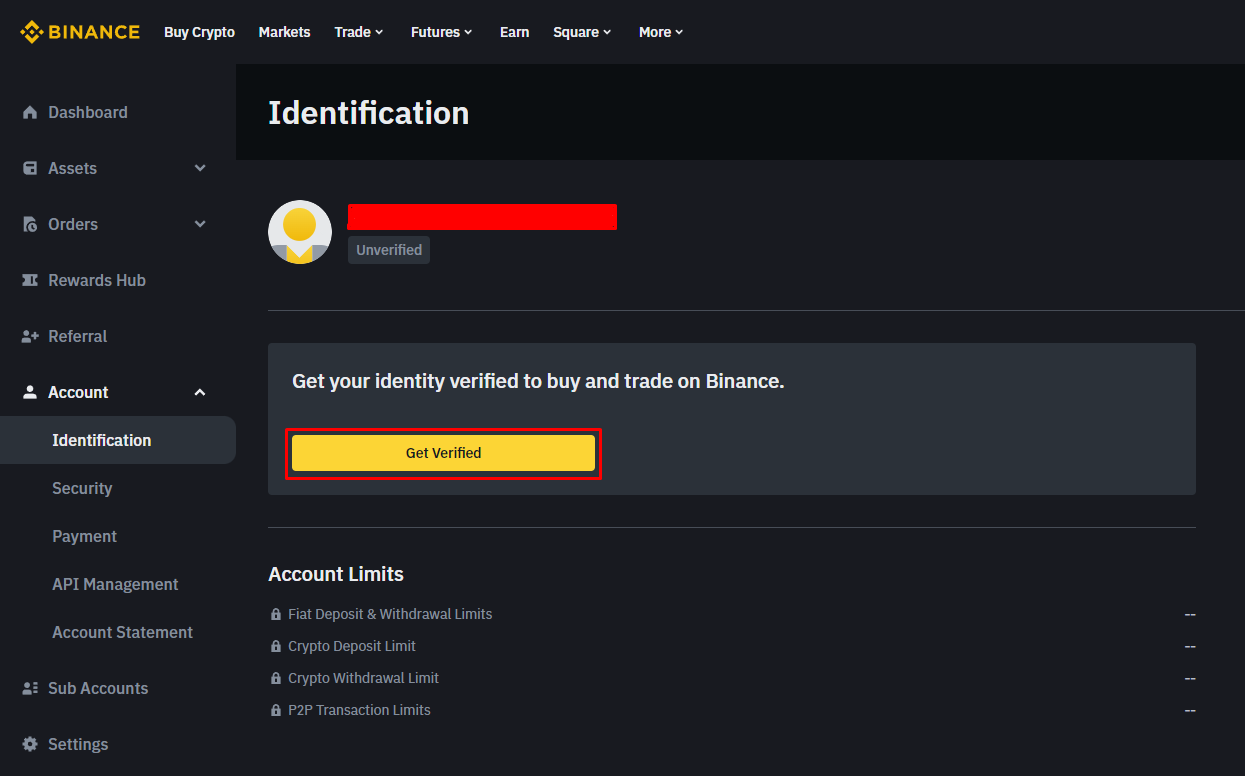This screenshot has height=776, width=1245.
Task: Open Dashboard via the home icon
Action: (30, 112)
